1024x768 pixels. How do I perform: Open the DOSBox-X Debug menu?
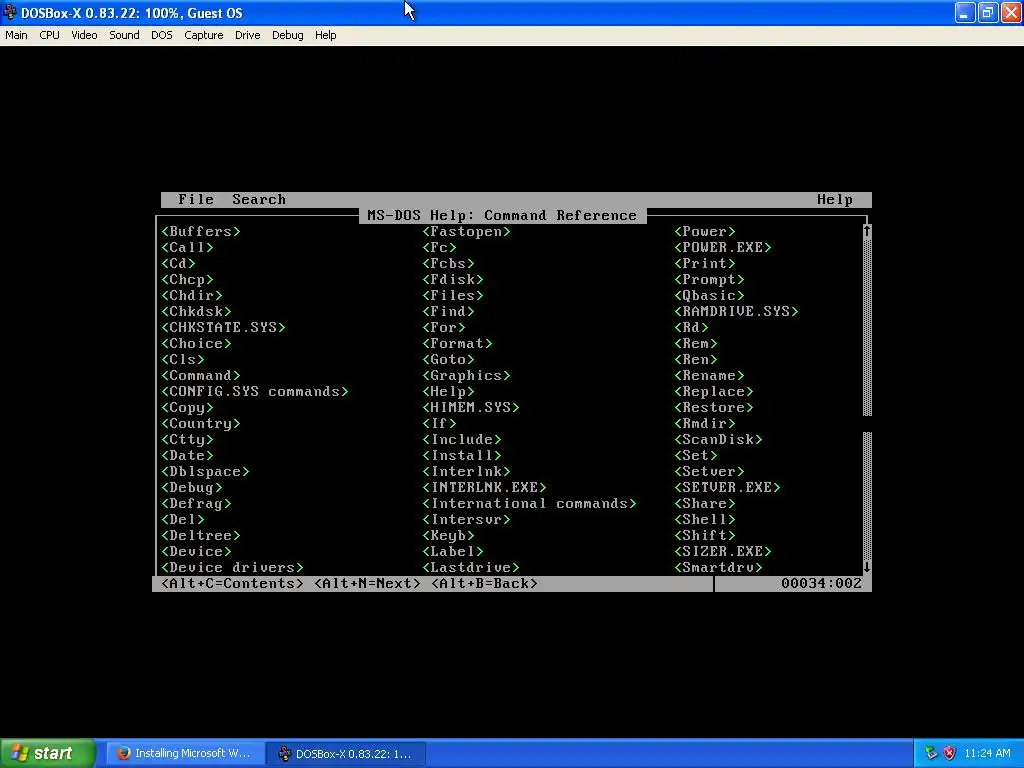(x=287, y=35)
